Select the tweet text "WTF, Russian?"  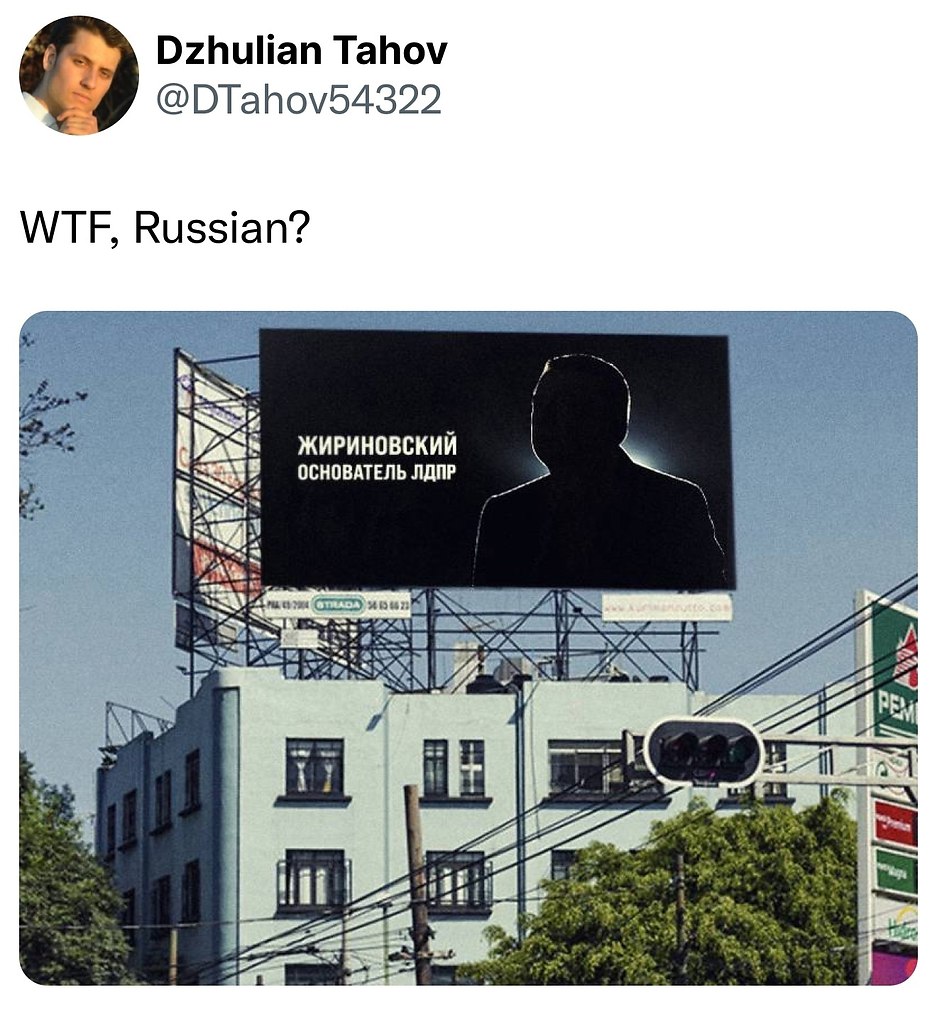[165, 227]
